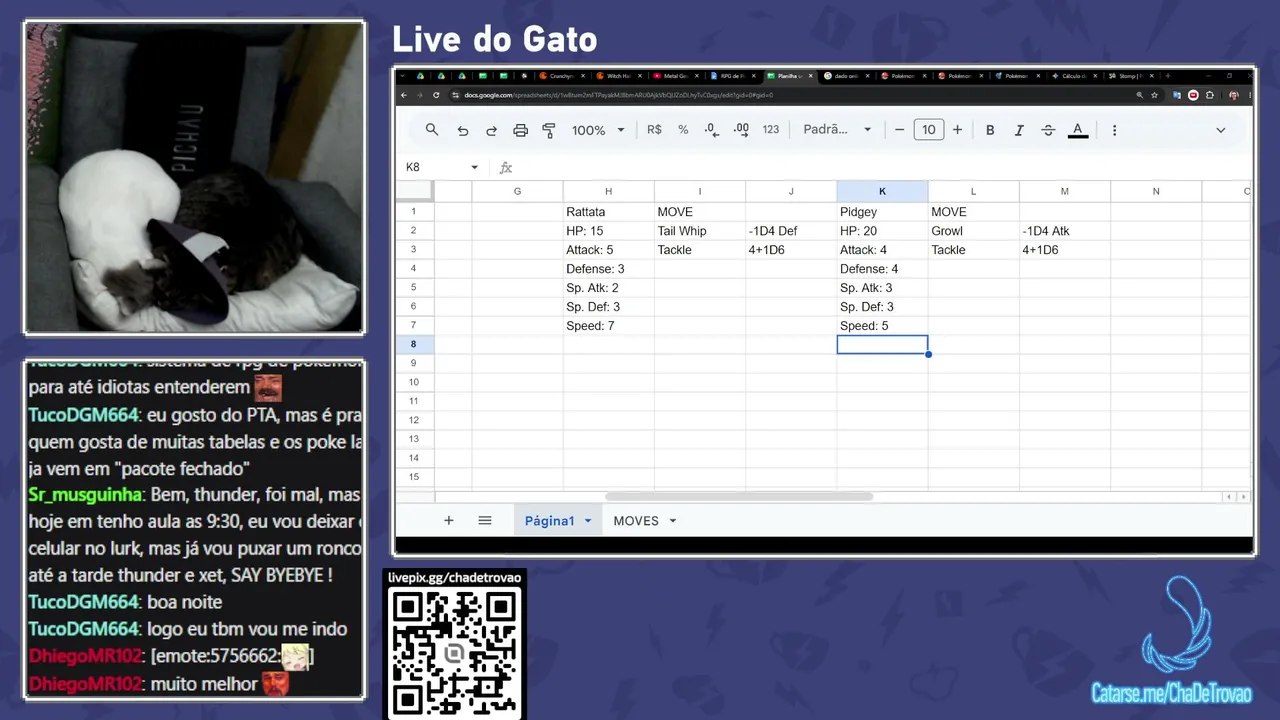Bookmark this page with the star icon

1154,95
